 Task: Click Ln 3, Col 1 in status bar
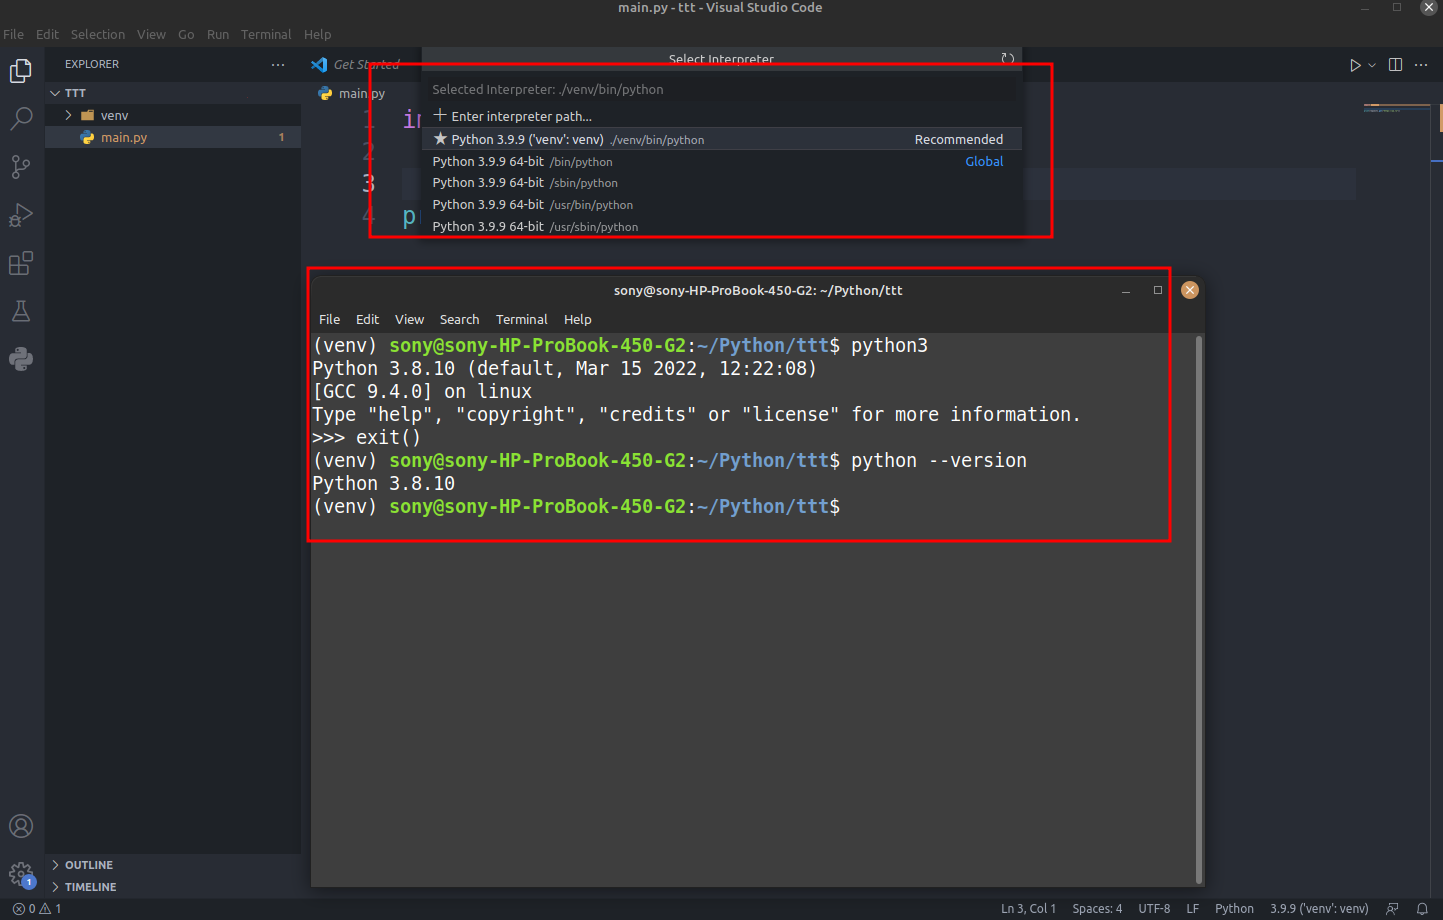coord(1028,909)
